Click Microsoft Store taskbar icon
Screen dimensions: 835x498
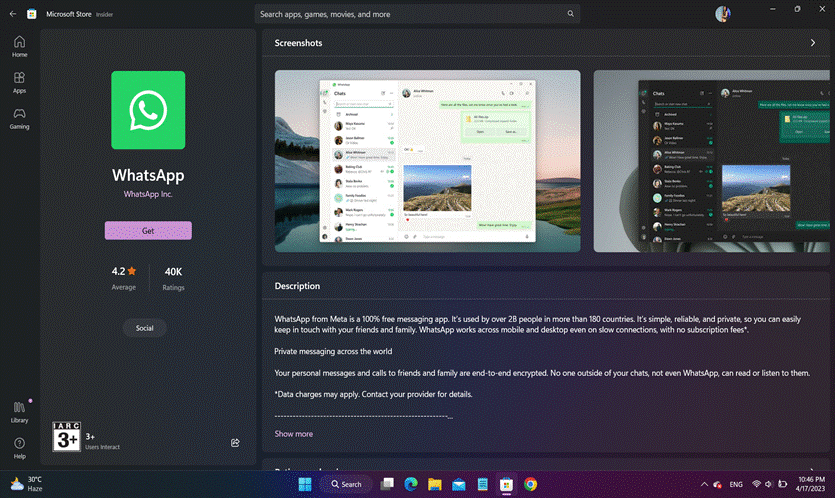pyautogui.click(x=506, y=484)
